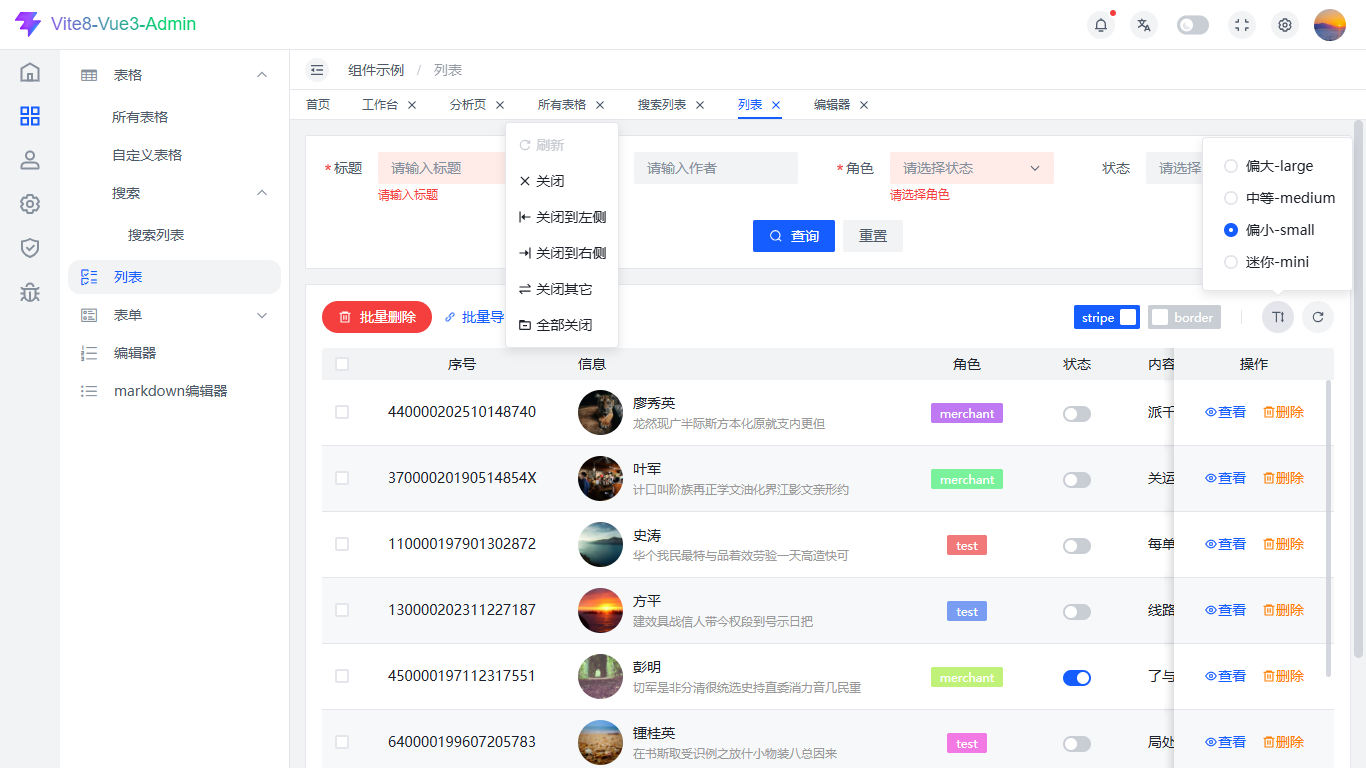Collapse the 表格 menu group
The height and width of the screenshot is (768, 1366).
[x=174, y=75]
